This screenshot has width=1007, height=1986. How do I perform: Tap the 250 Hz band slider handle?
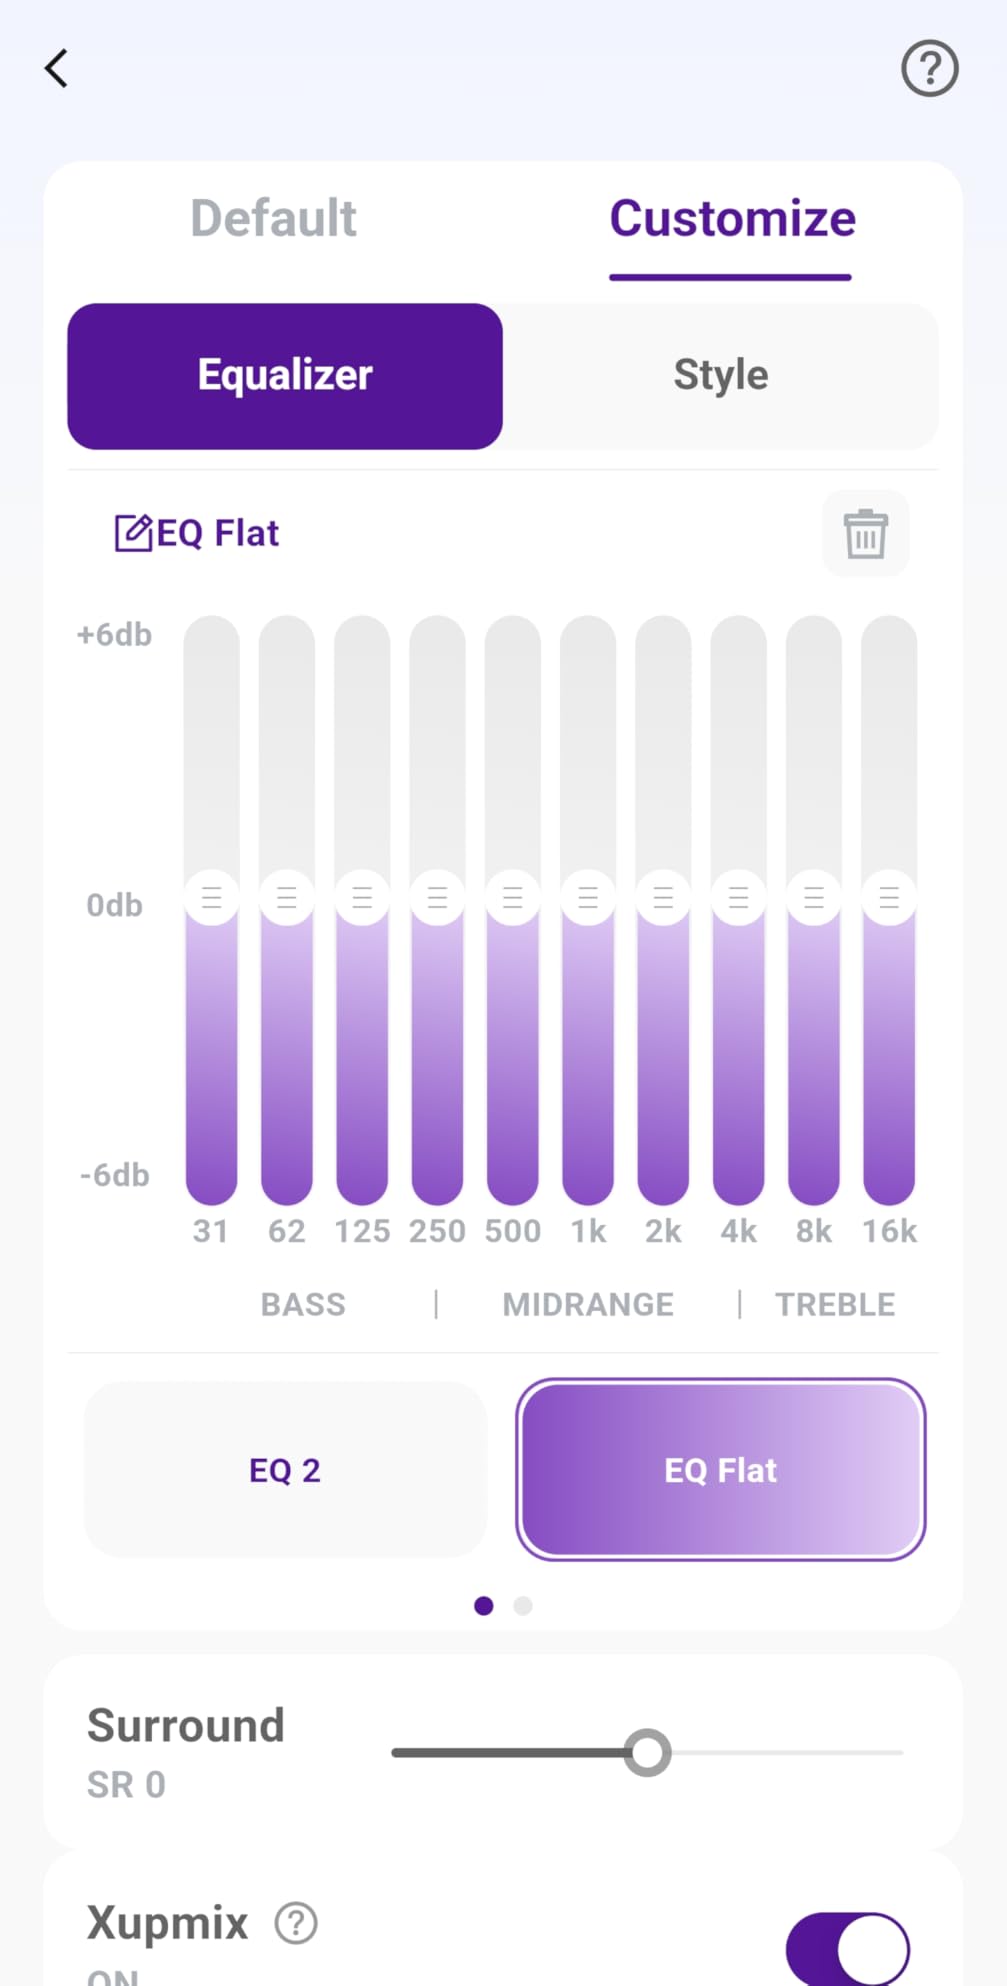pyautogui.click(x=437, y=897)
